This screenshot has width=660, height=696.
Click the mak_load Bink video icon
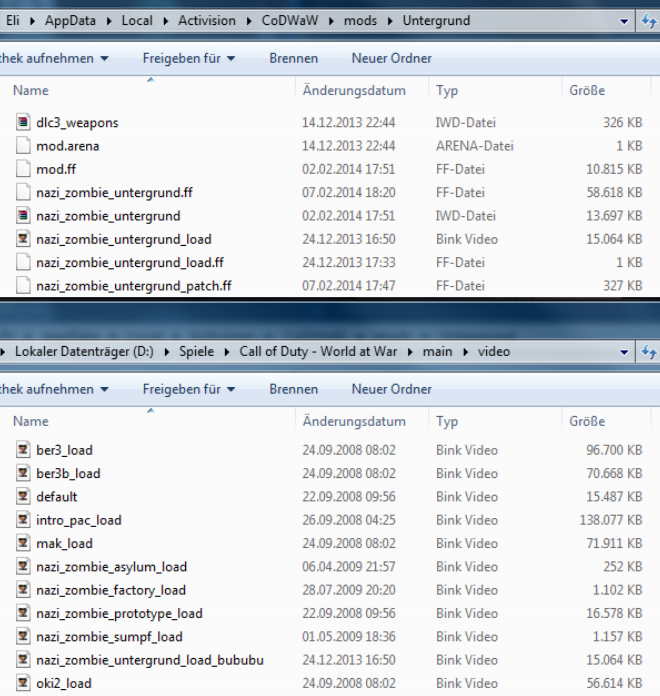[x=23, y=543]
